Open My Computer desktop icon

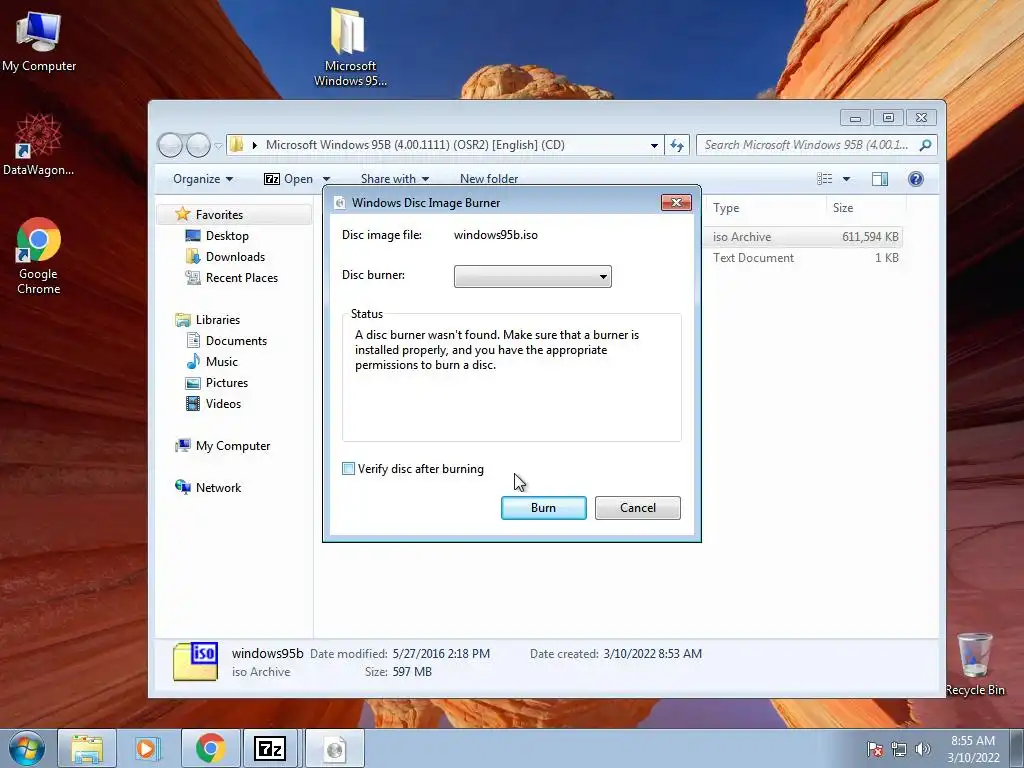39,41
